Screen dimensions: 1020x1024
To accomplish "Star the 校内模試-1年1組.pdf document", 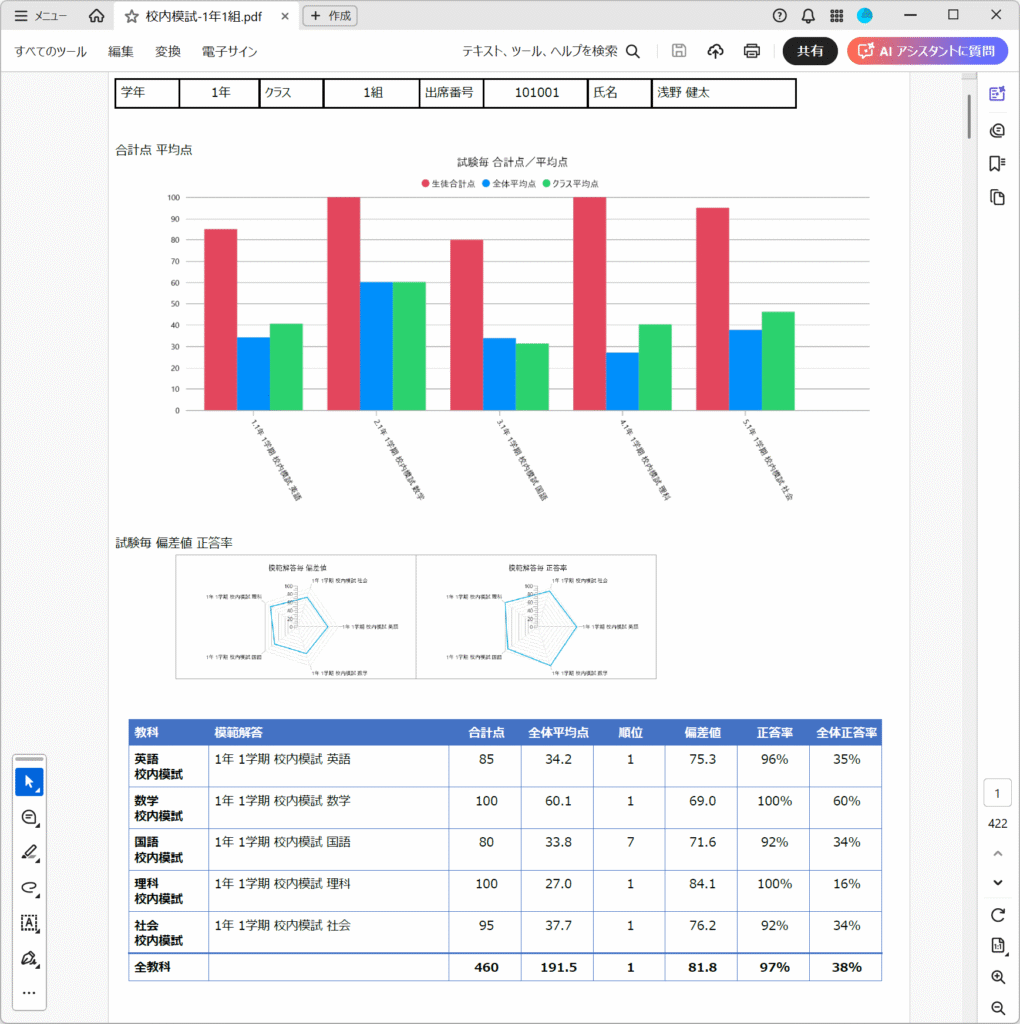I will pyautogui.click(x=131, y=16).
